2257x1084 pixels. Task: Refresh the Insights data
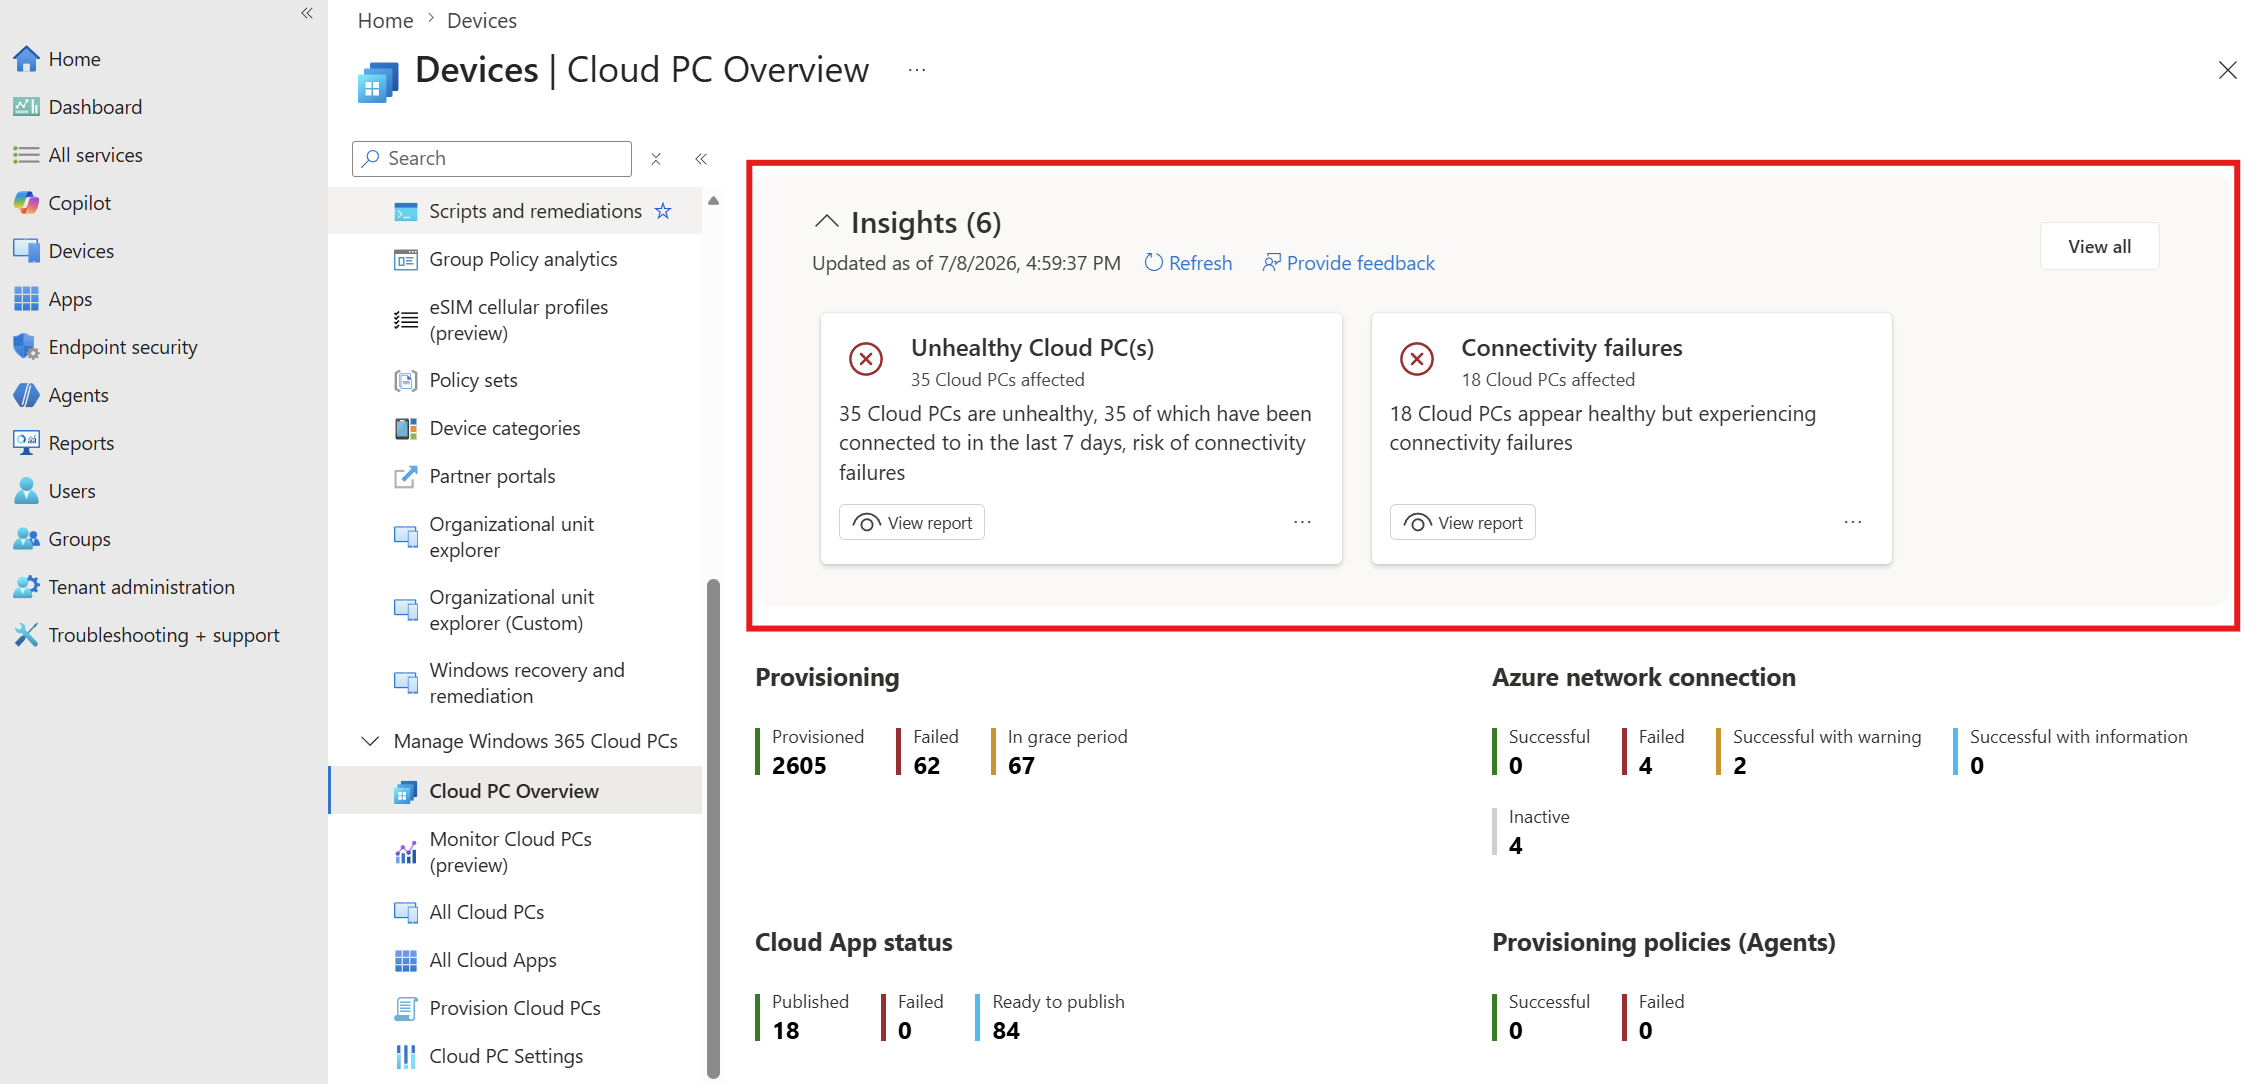[1188, 263]
